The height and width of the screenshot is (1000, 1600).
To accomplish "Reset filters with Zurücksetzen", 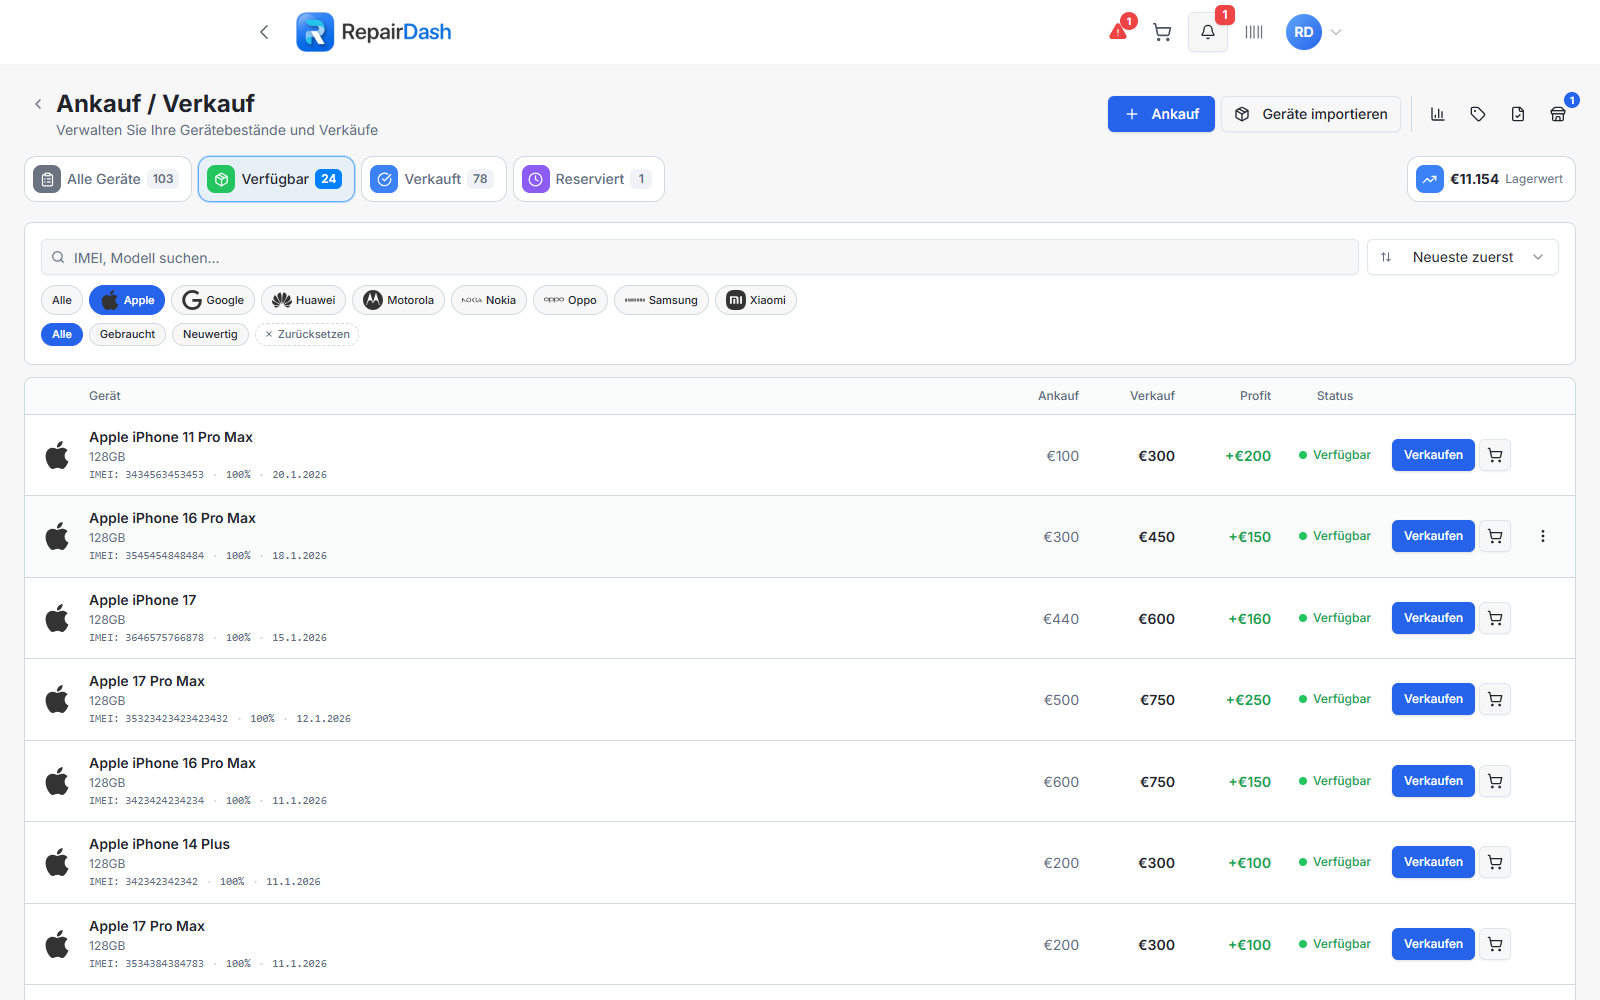I will click(307, 334).
